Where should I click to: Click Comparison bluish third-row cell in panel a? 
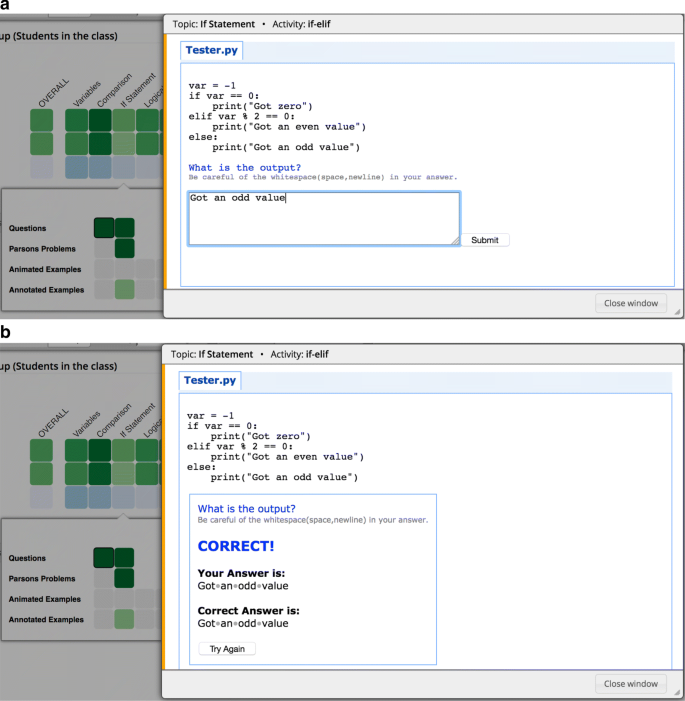click(100, 168)
